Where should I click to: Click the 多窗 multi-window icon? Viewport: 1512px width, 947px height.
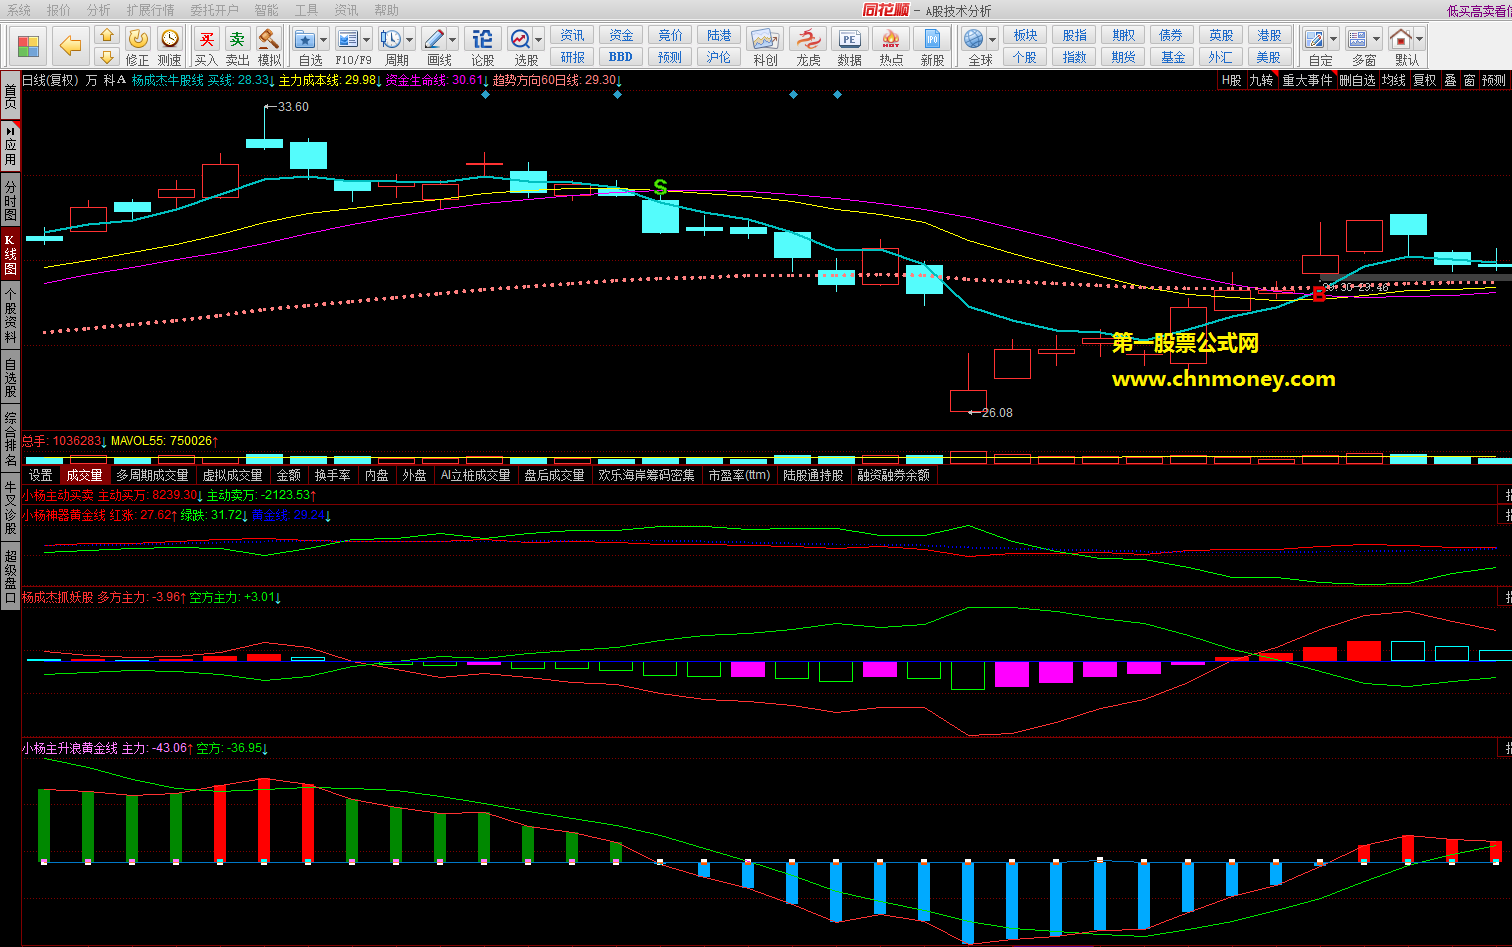(x=1357, y=38)
